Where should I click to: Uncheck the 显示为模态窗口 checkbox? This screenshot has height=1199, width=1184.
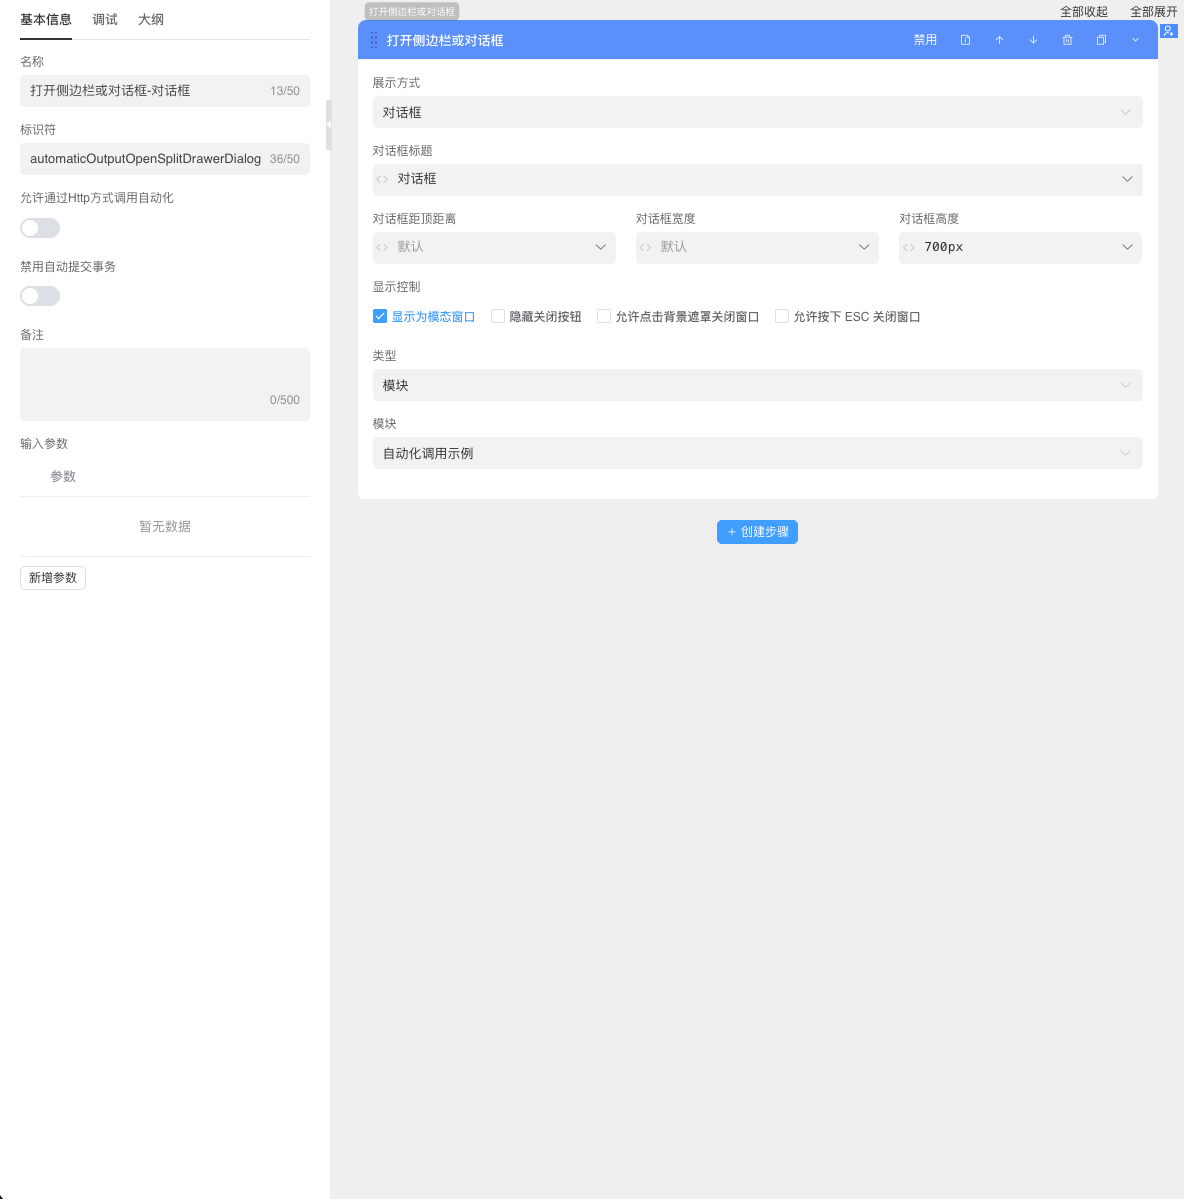pos(380,316)
